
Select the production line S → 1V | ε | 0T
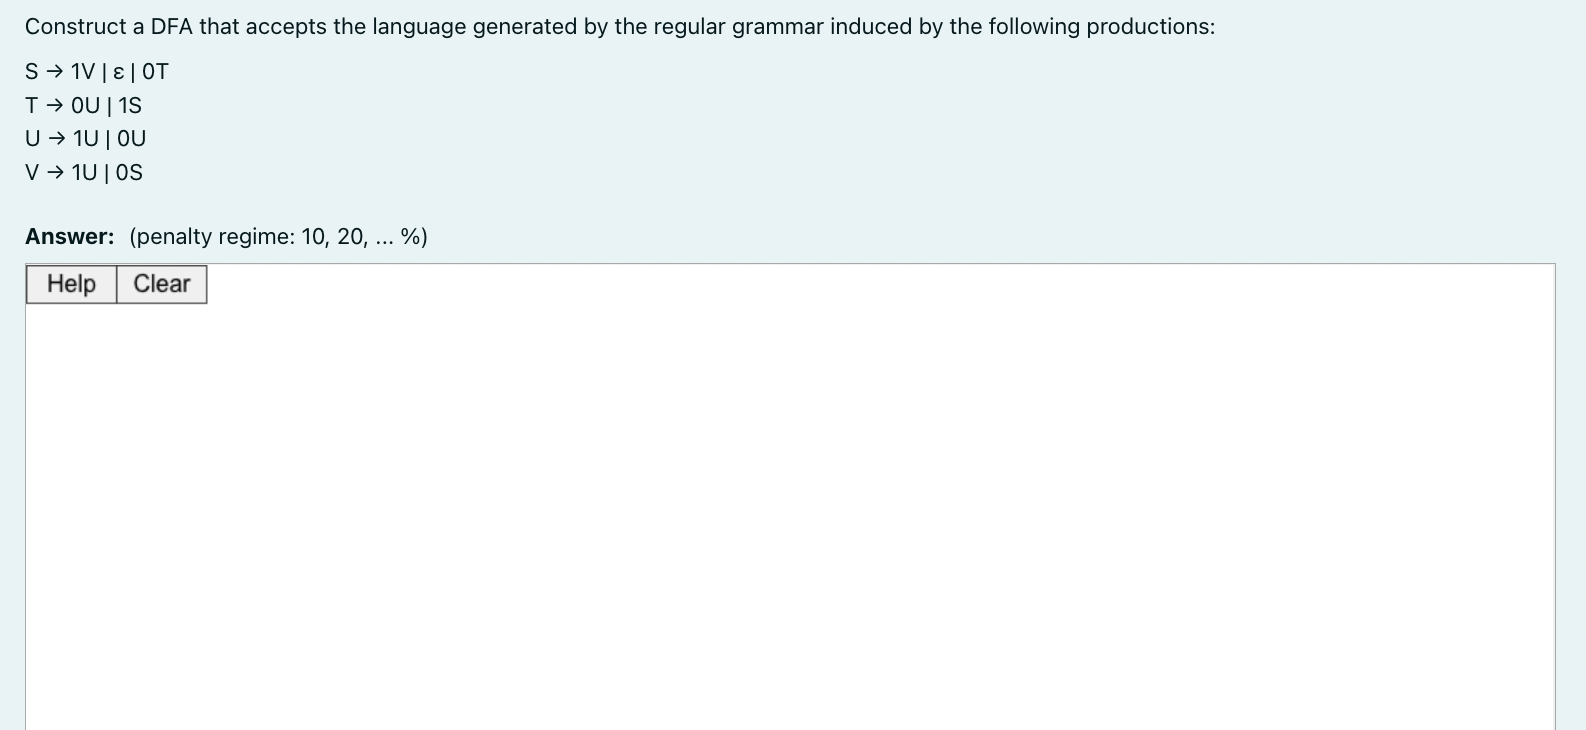(x=96, y=70)
